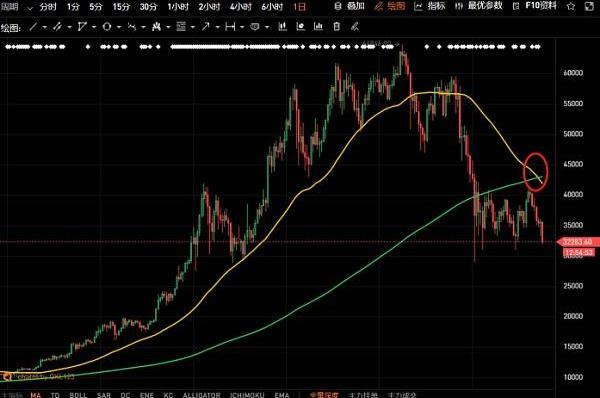Toggle fullscreen chart view icon
The height and width of the screenshot is (398, 600).
coord(590,6)
